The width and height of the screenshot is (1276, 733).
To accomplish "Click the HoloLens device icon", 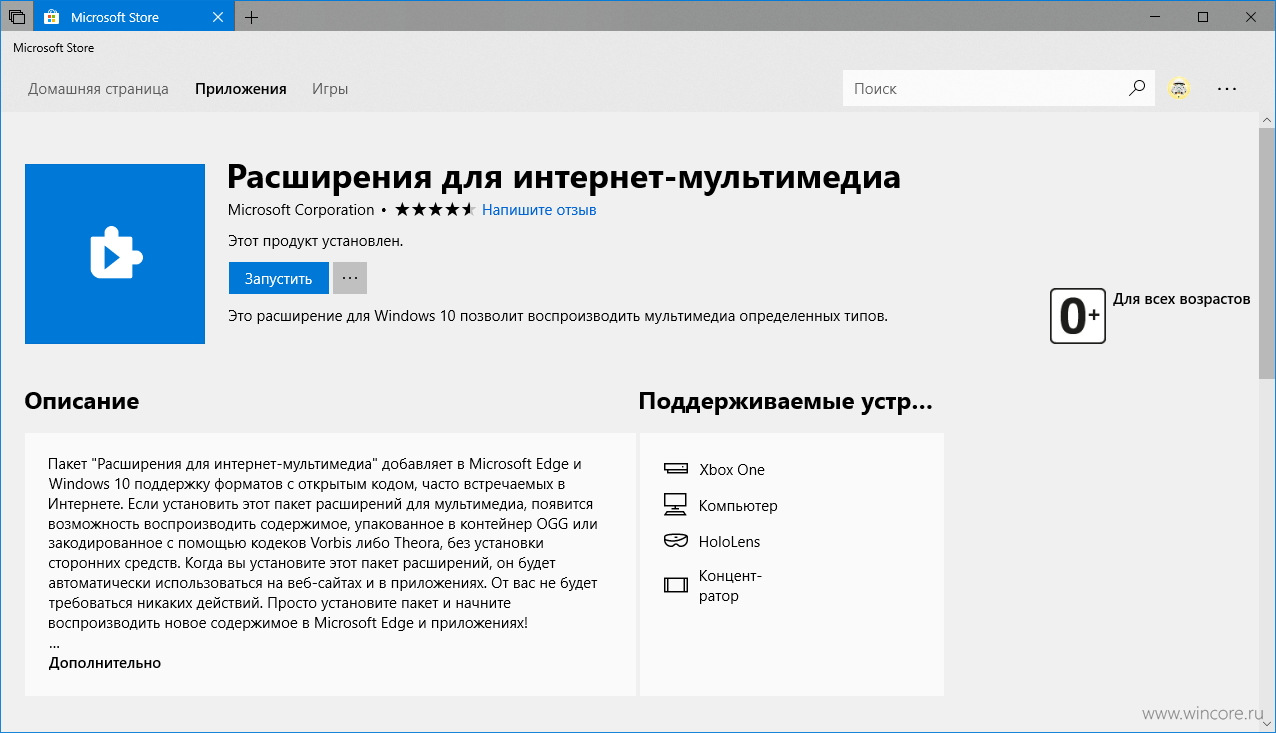I will [x=676, y=541].
